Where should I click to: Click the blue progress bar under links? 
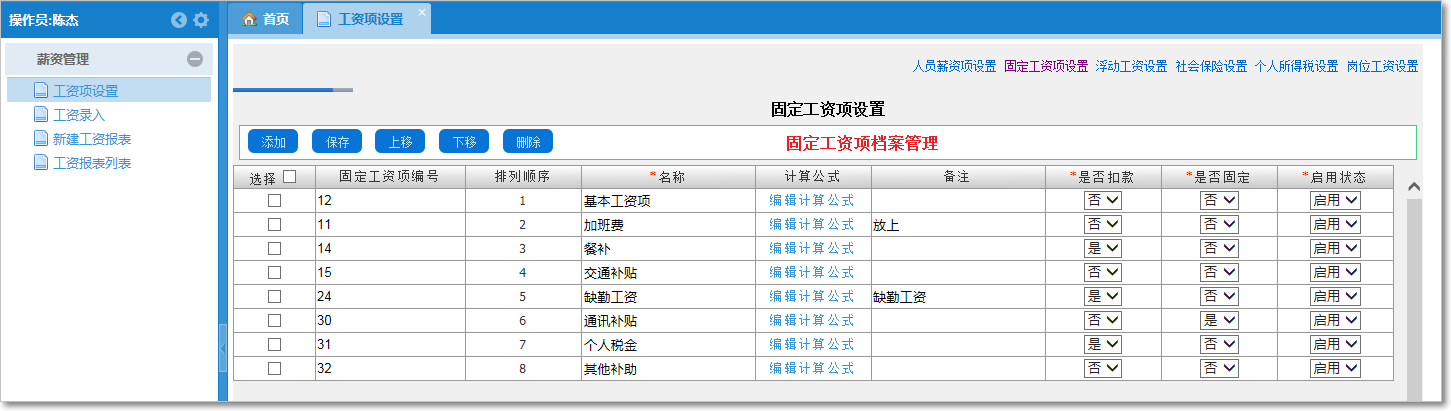coord(283,90)
